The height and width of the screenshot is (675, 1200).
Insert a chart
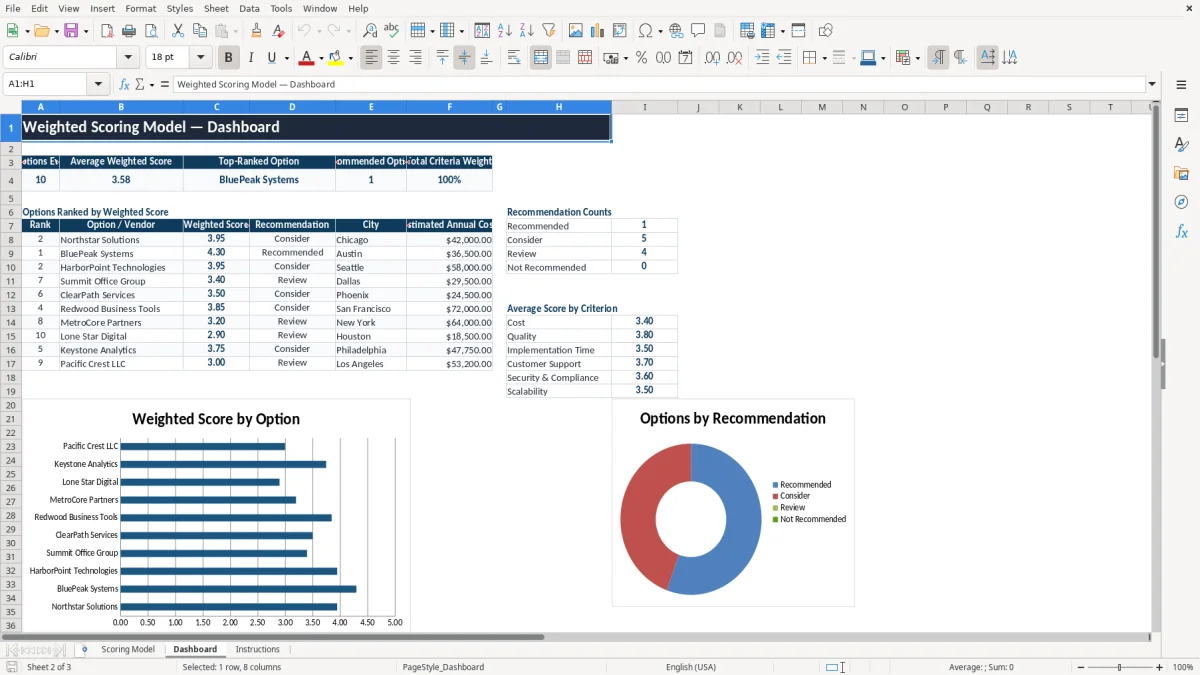tap(598, 31)
